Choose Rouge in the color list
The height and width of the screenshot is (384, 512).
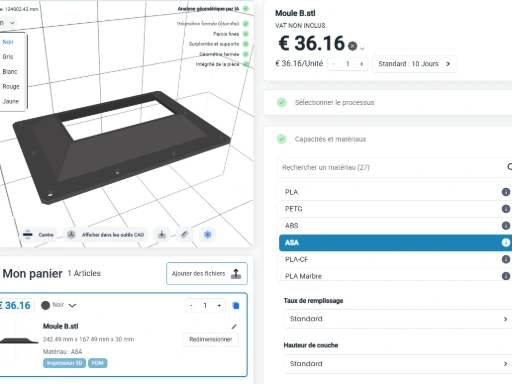(x=11, y=86)
